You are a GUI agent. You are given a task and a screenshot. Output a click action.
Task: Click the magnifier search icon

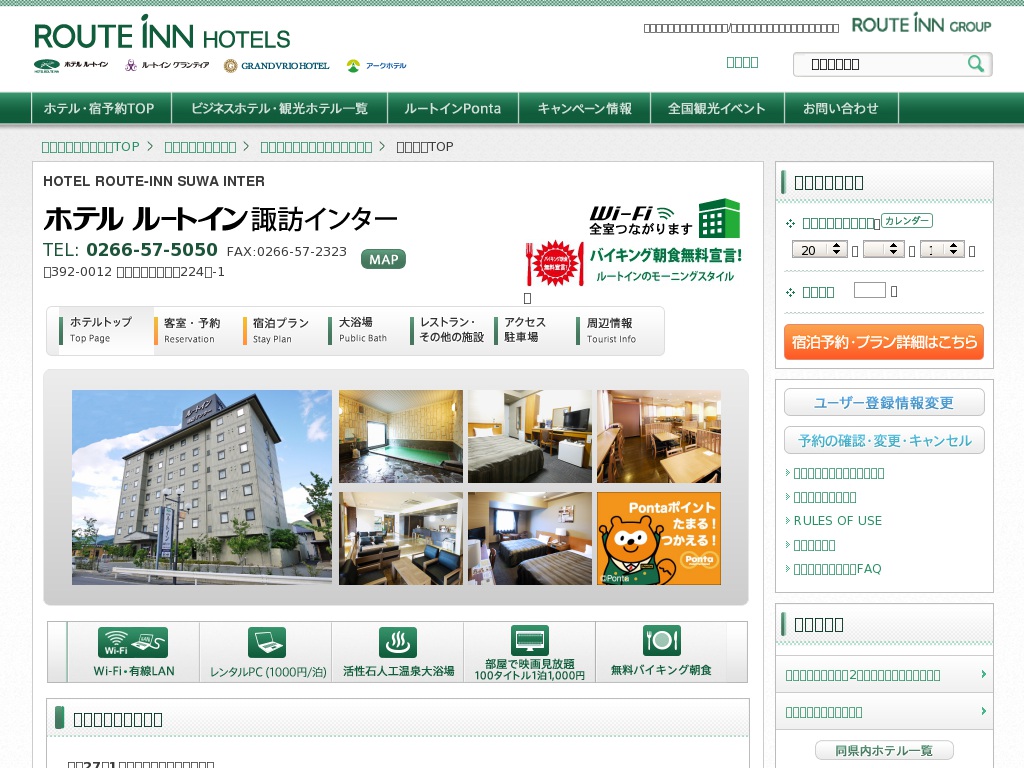coord(976,64)
